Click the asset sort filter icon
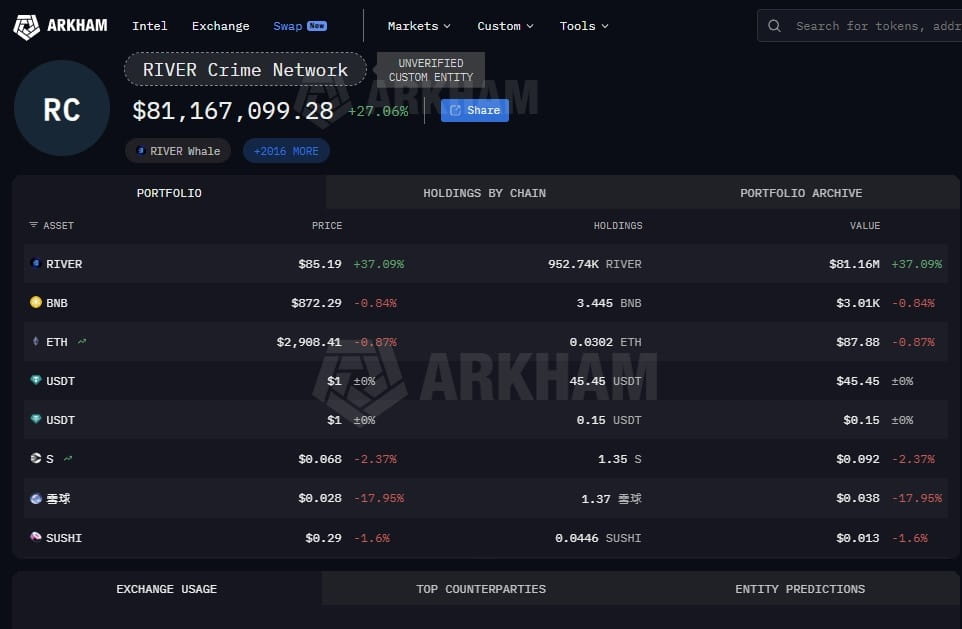The image size is (962, 629). click(x=34, y=225)
